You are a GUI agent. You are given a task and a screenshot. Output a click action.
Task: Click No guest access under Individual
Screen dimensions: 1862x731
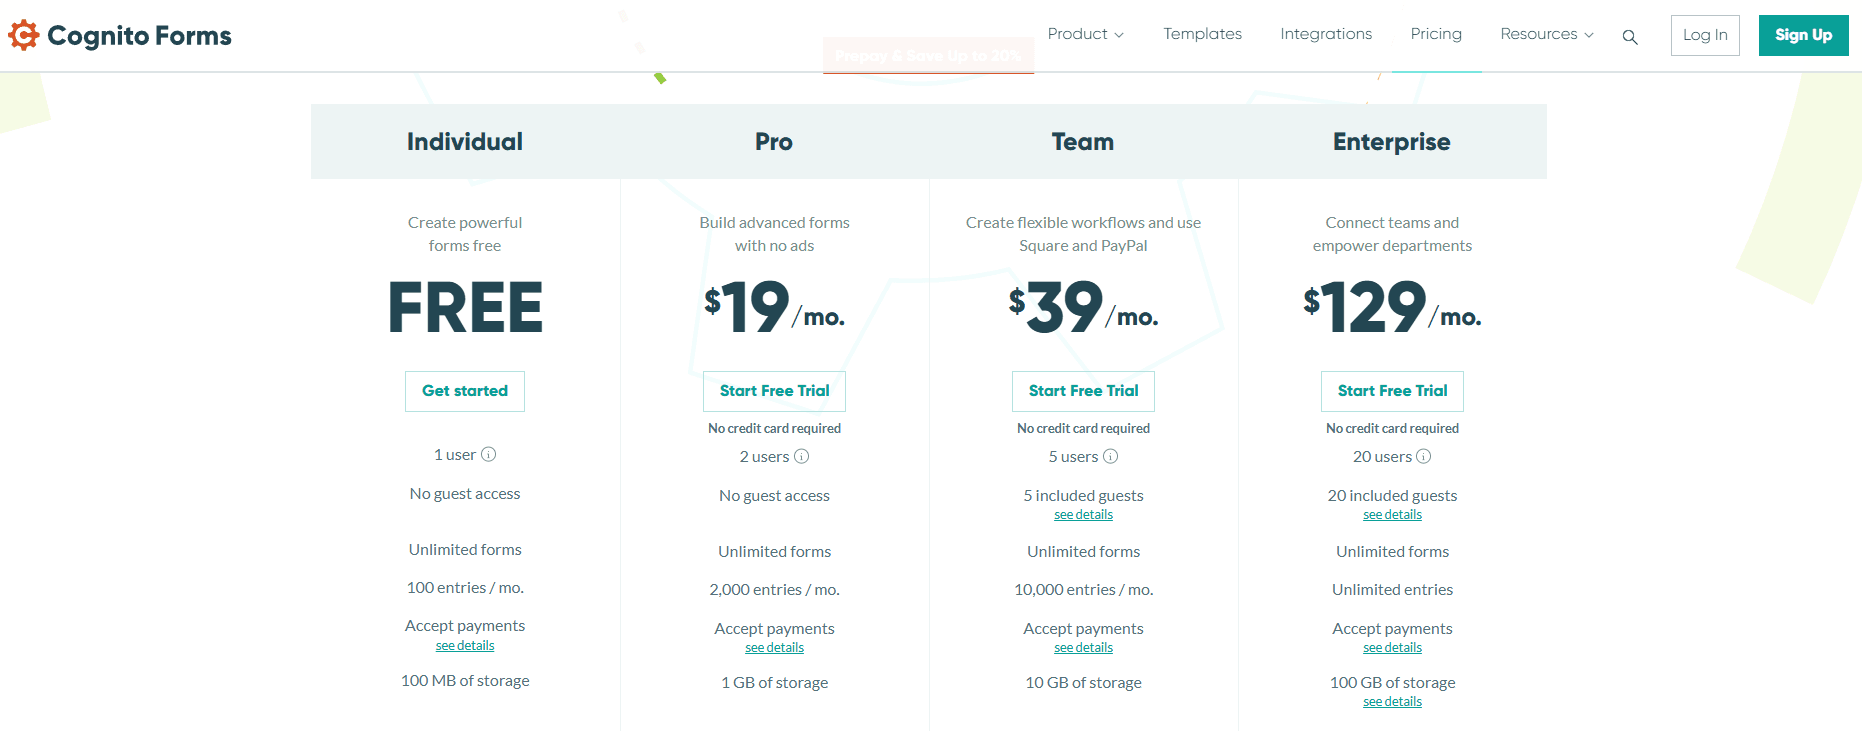465,494
